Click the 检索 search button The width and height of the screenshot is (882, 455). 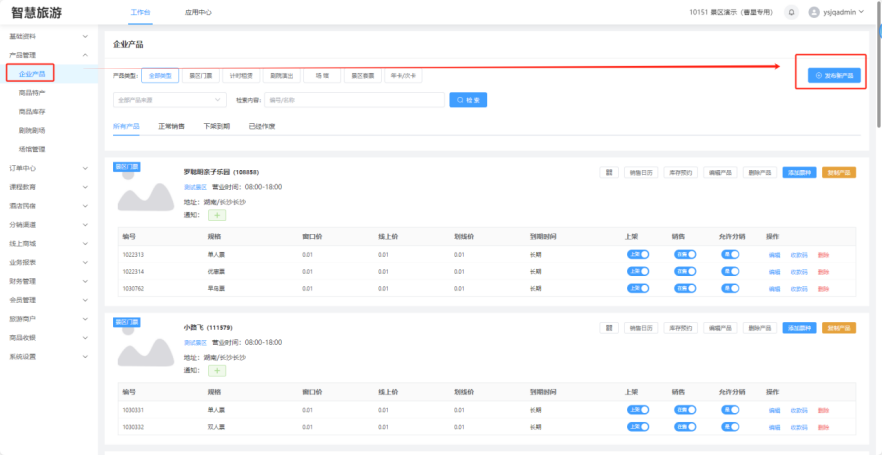[x=468, y=100]
